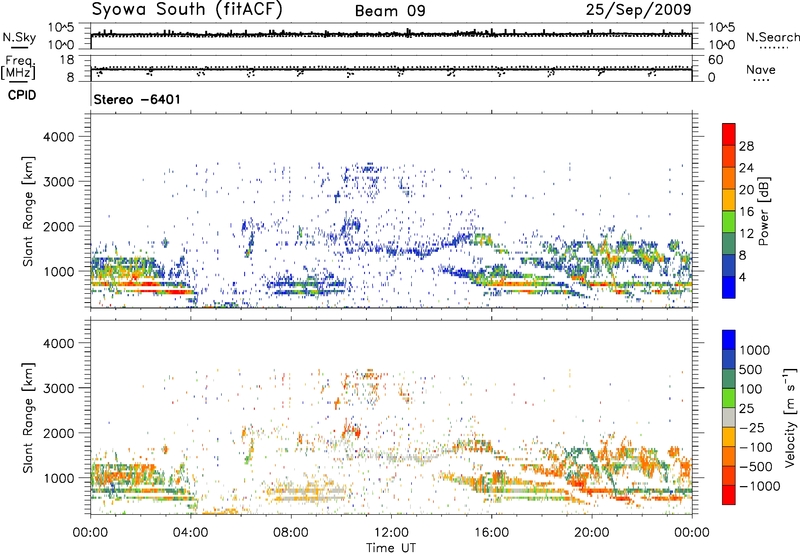Select the '4000' tick of the power panel
800x554 pixels.
(59, 137)
